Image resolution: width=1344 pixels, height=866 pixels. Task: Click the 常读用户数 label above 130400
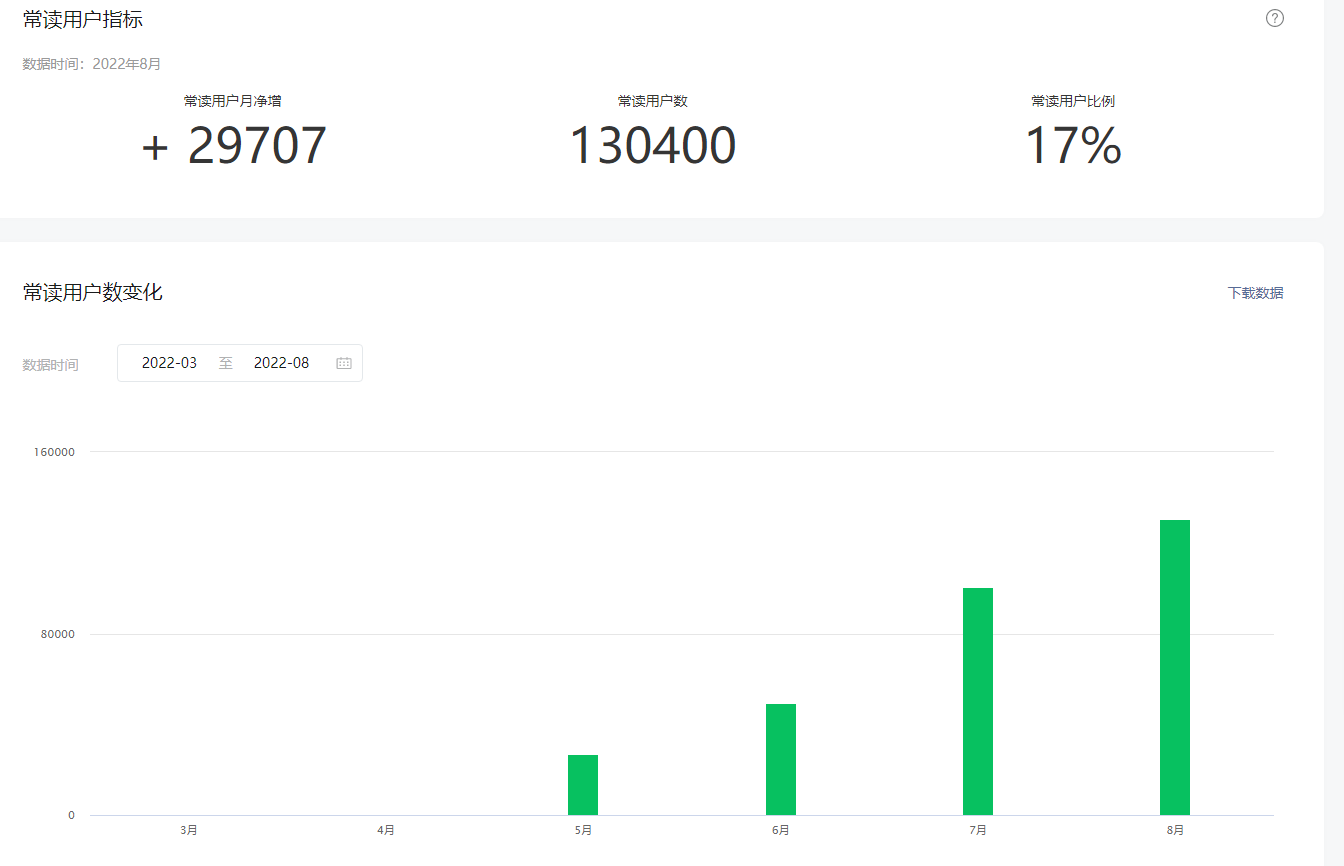pyautogui.click(x=653, y=101)
